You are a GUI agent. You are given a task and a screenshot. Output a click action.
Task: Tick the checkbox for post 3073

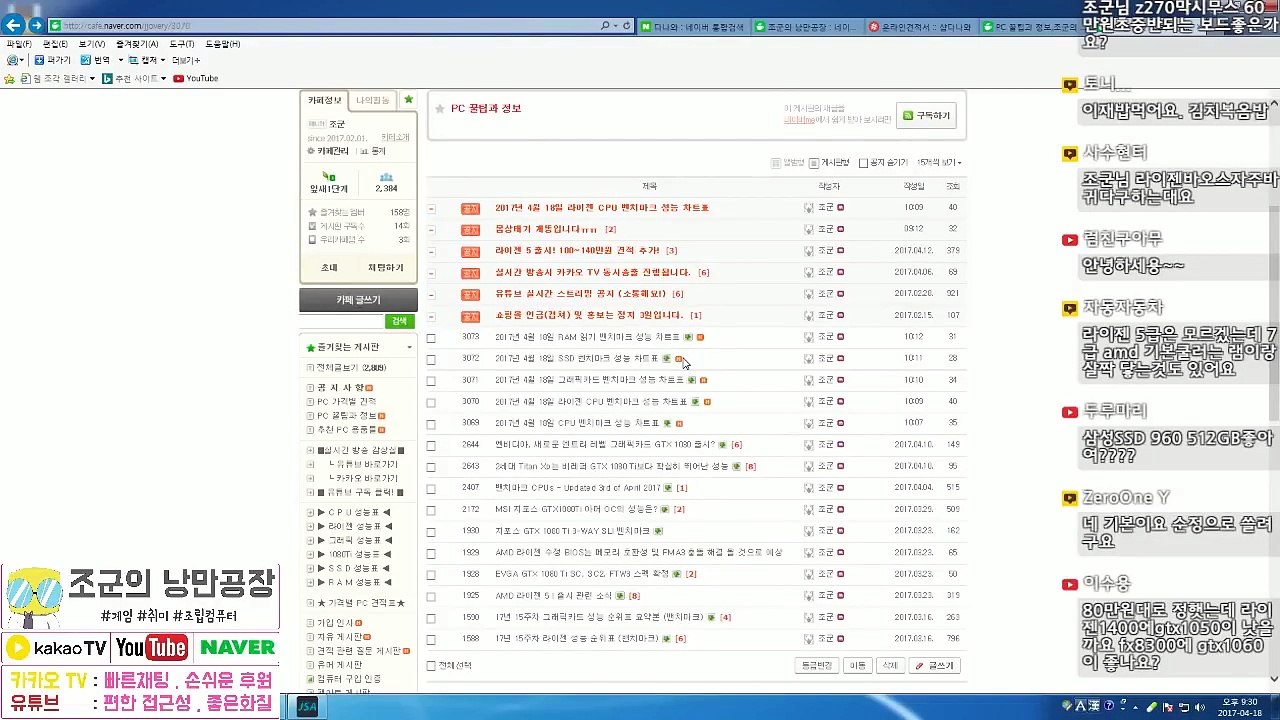(431, 338)
